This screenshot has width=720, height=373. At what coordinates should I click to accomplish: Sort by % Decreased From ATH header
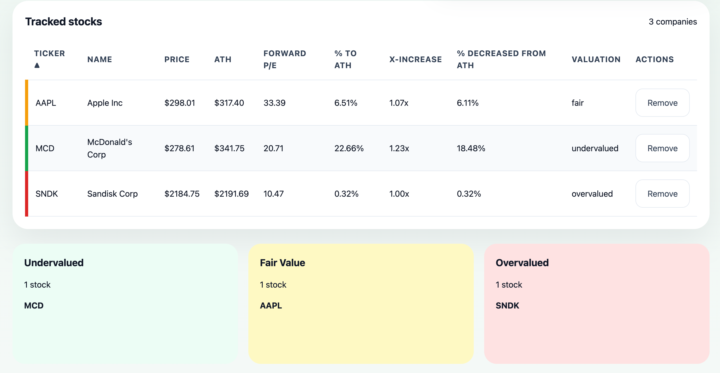coord(501,59)
